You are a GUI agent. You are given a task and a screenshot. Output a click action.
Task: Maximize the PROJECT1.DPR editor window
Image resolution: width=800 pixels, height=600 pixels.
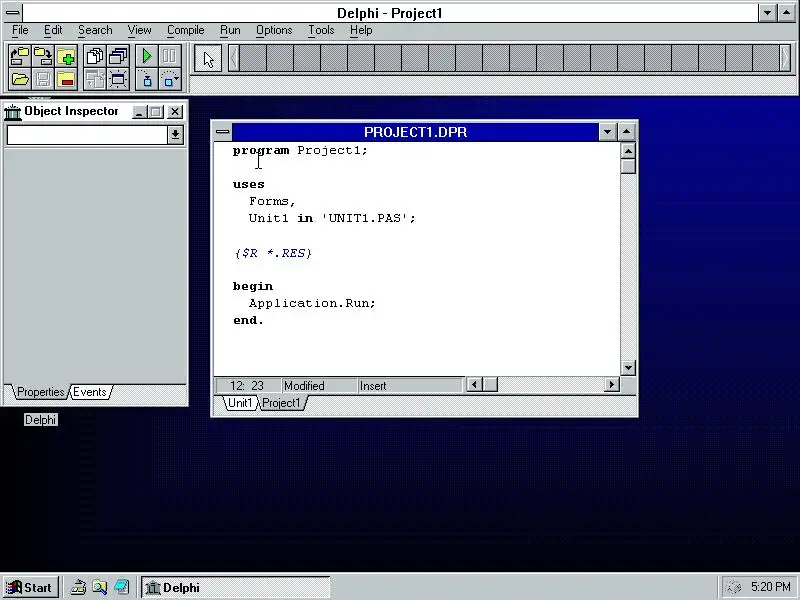pyautogui.click(x=627, y=132)
